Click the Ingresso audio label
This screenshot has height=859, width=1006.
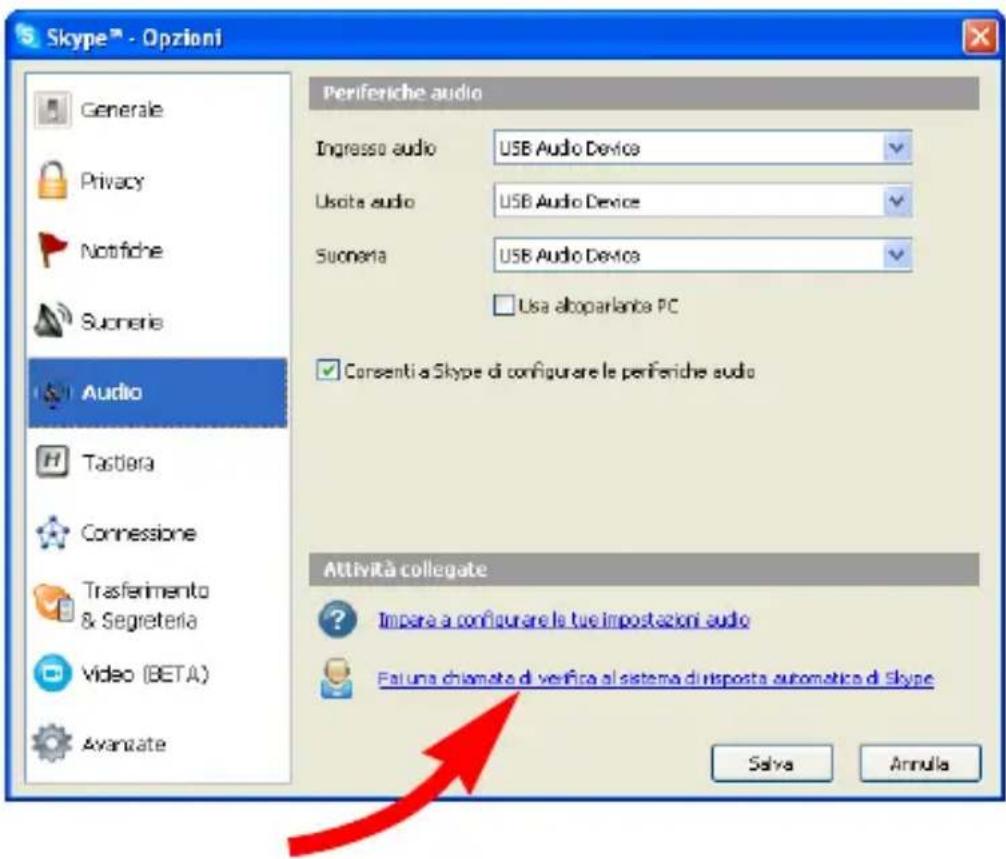[x=376, y=149]
